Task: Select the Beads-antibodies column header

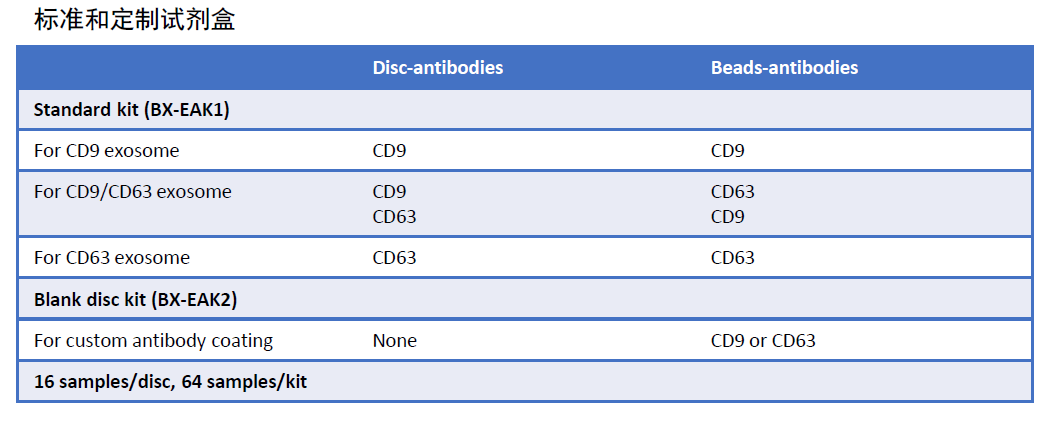Action: pos(784,68)
